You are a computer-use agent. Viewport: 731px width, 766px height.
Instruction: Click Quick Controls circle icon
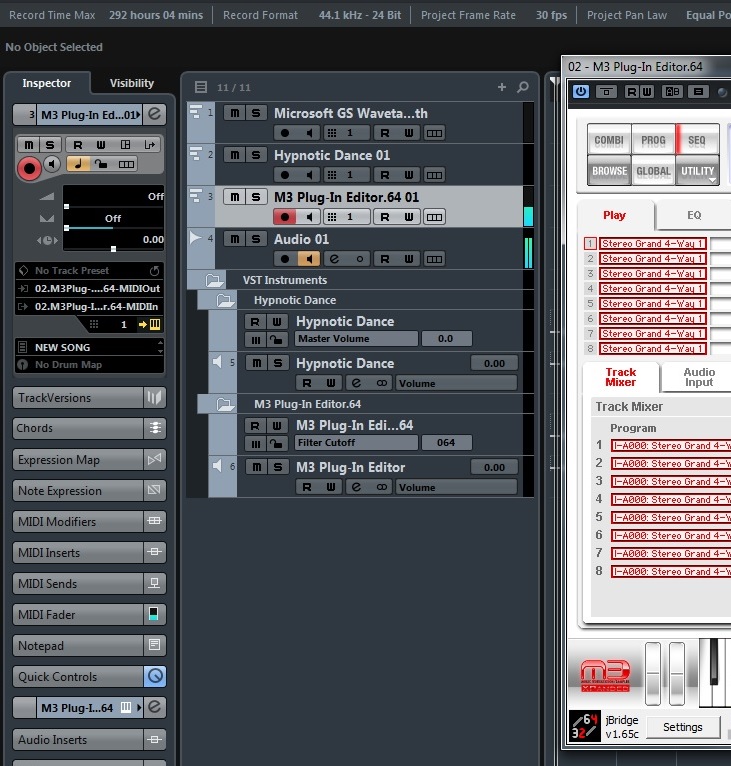point(155,676)
